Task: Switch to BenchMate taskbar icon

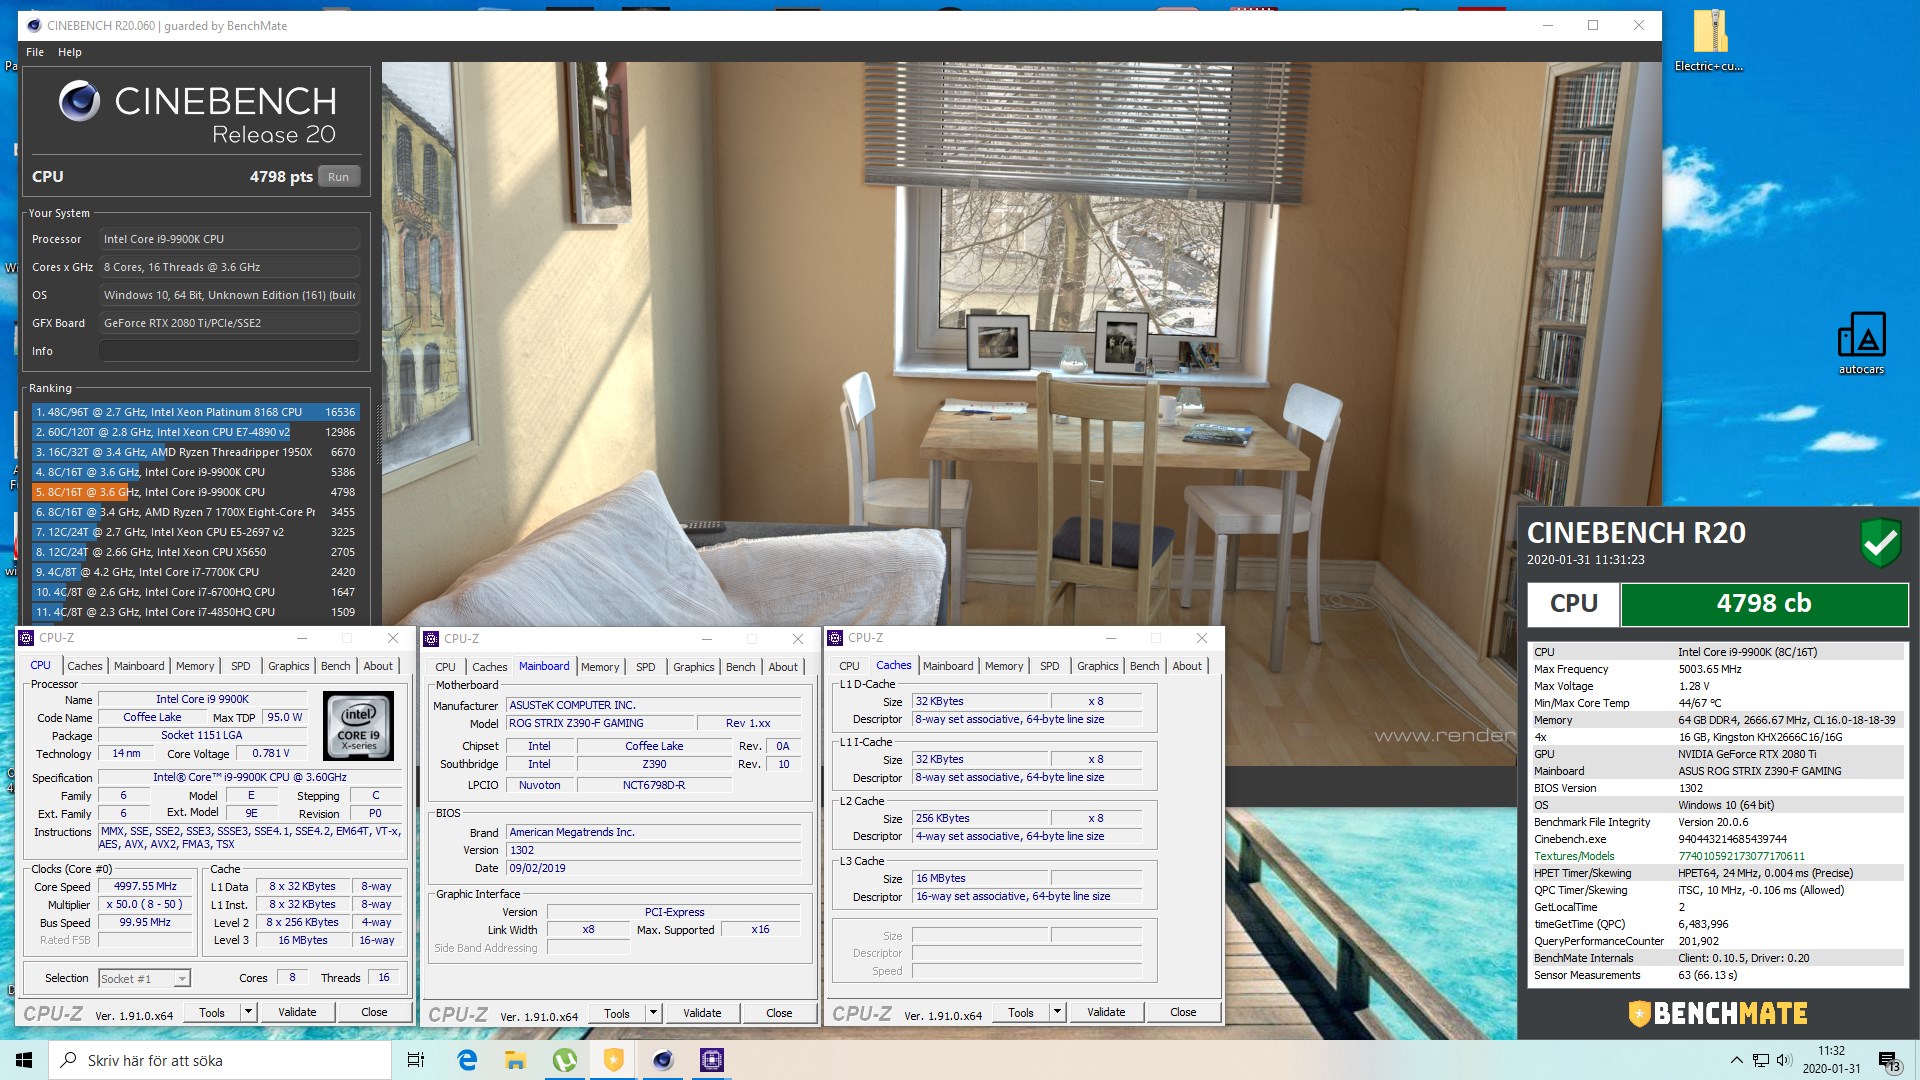Action: pos(614,1060)
